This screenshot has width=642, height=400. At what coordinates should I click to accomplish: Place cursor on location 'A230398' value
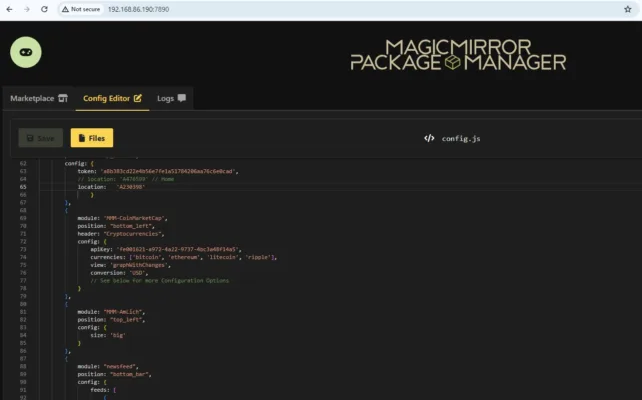point(131,187)
